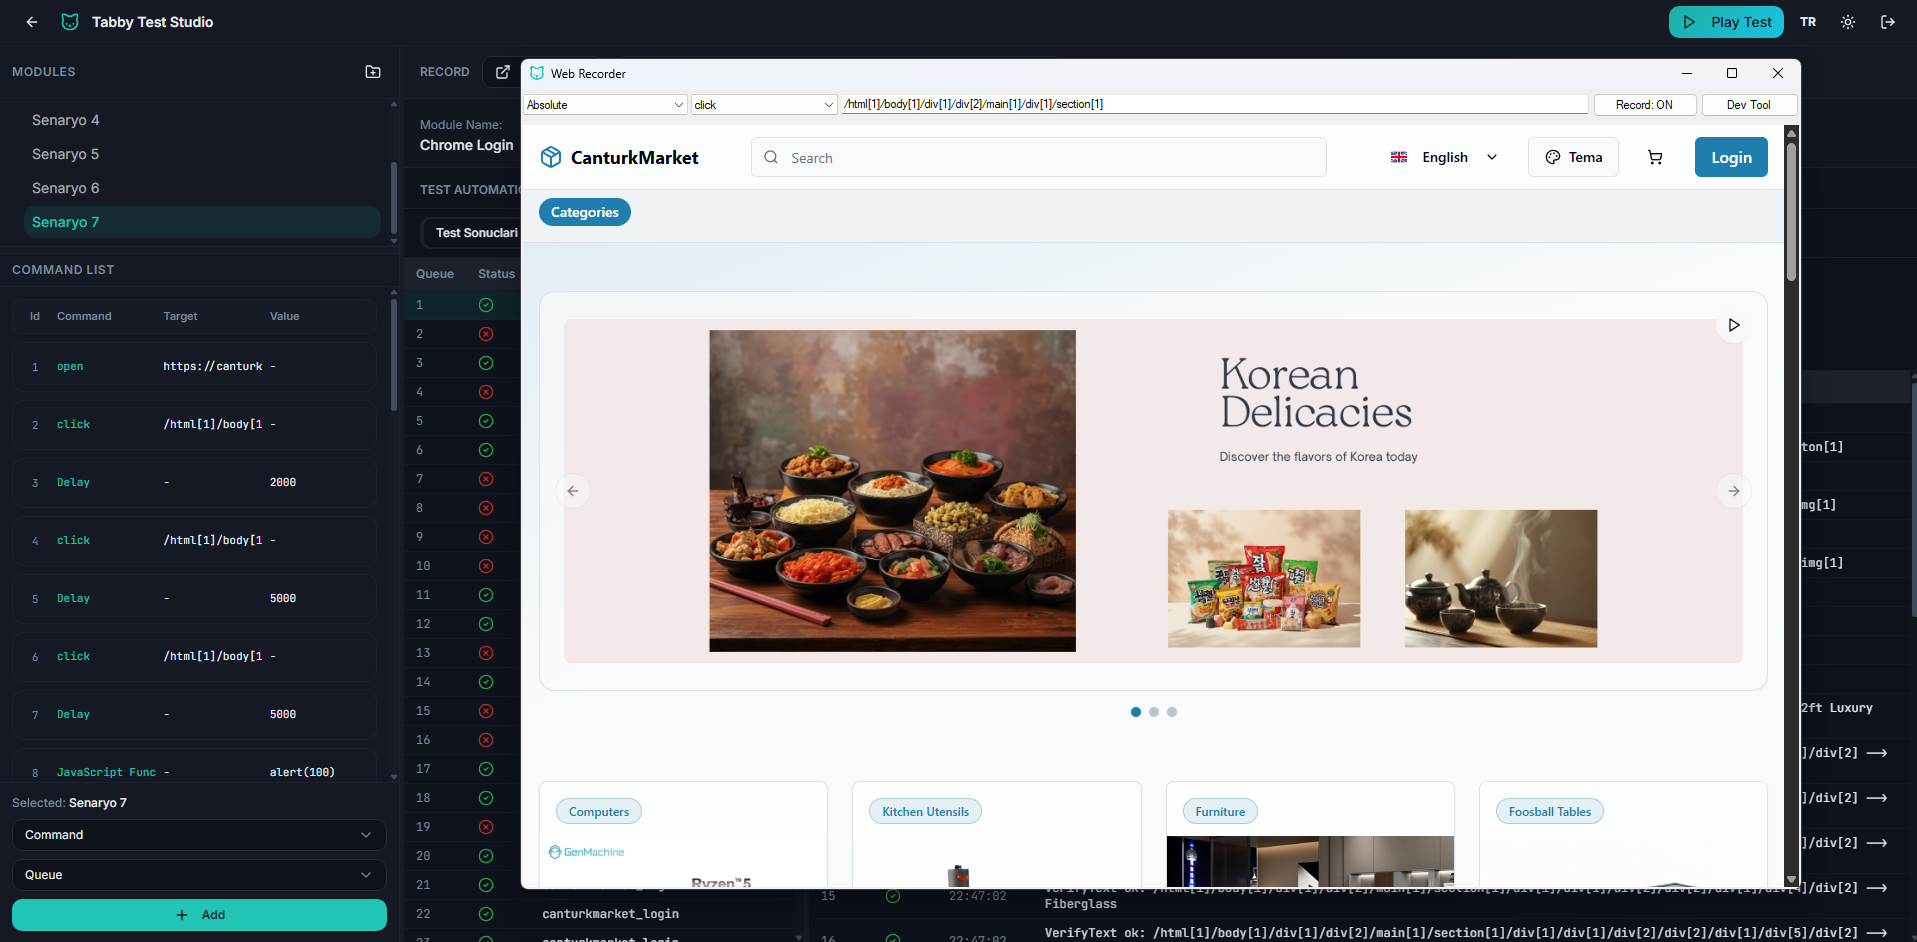Click the carousel play button icon
The height and width of the screenshot is (942, 1917).
tap(1734, 325)
